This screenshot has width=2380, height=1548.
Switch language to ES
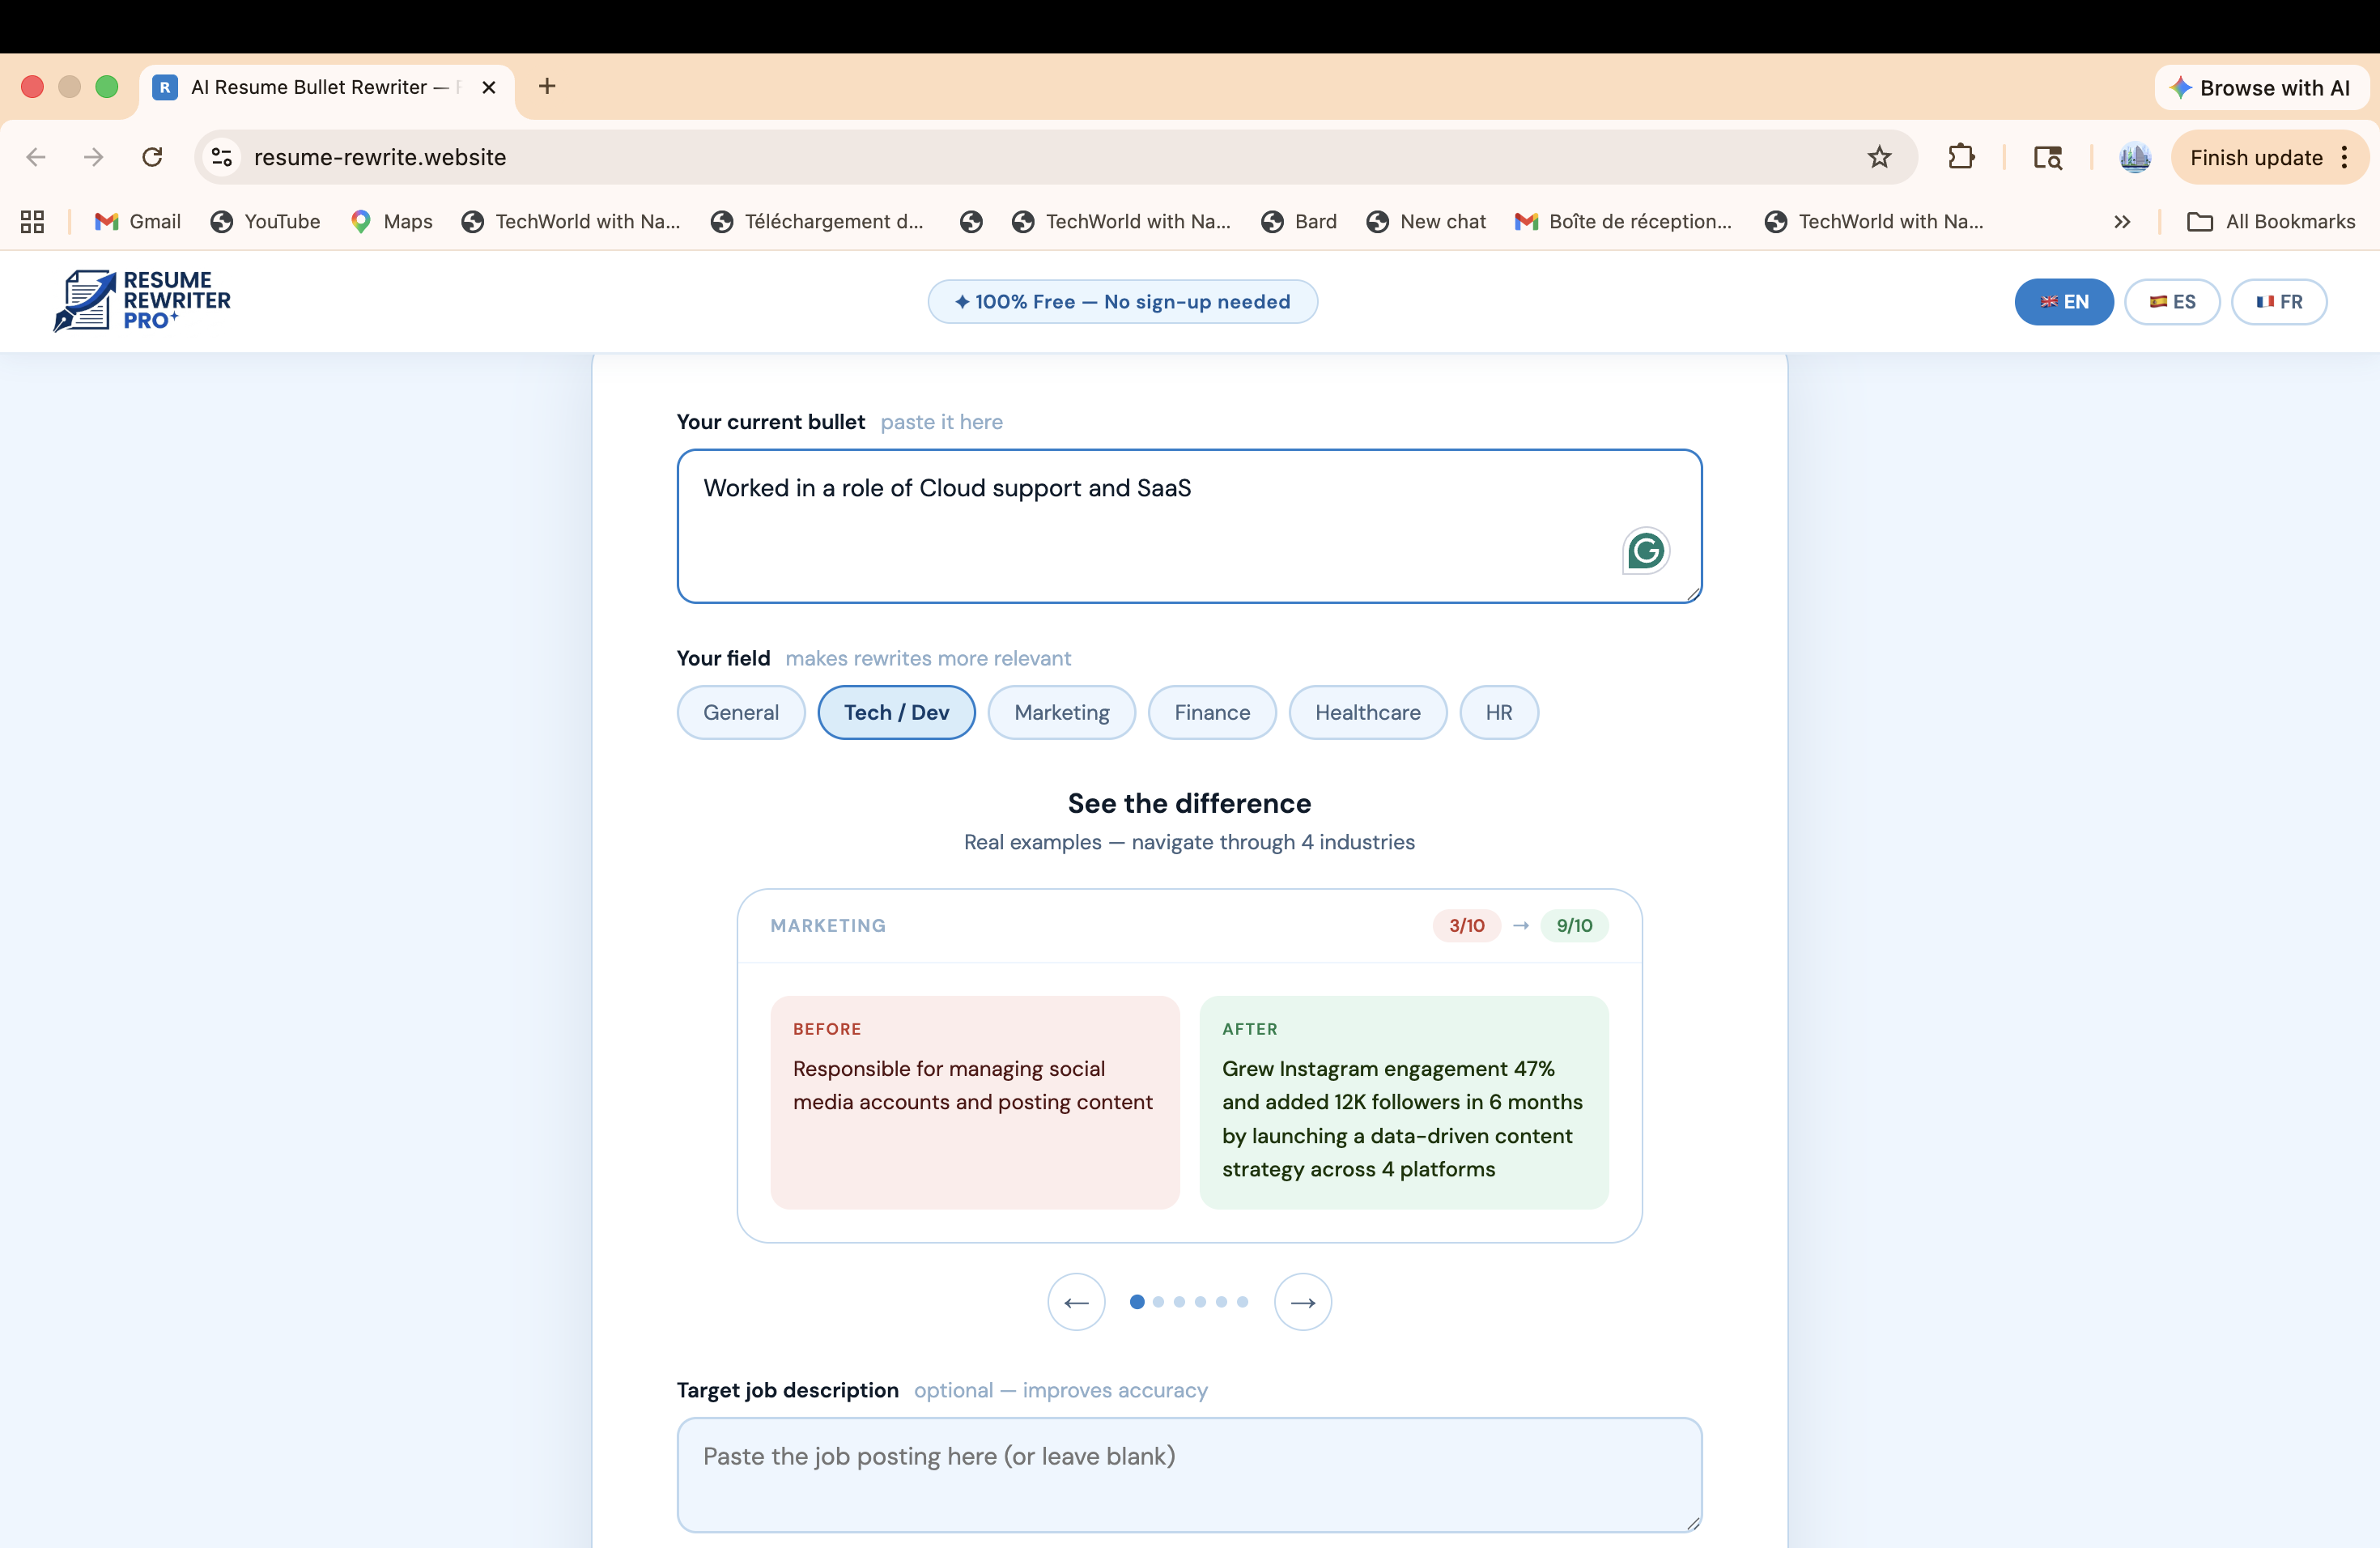(2172, 301)
